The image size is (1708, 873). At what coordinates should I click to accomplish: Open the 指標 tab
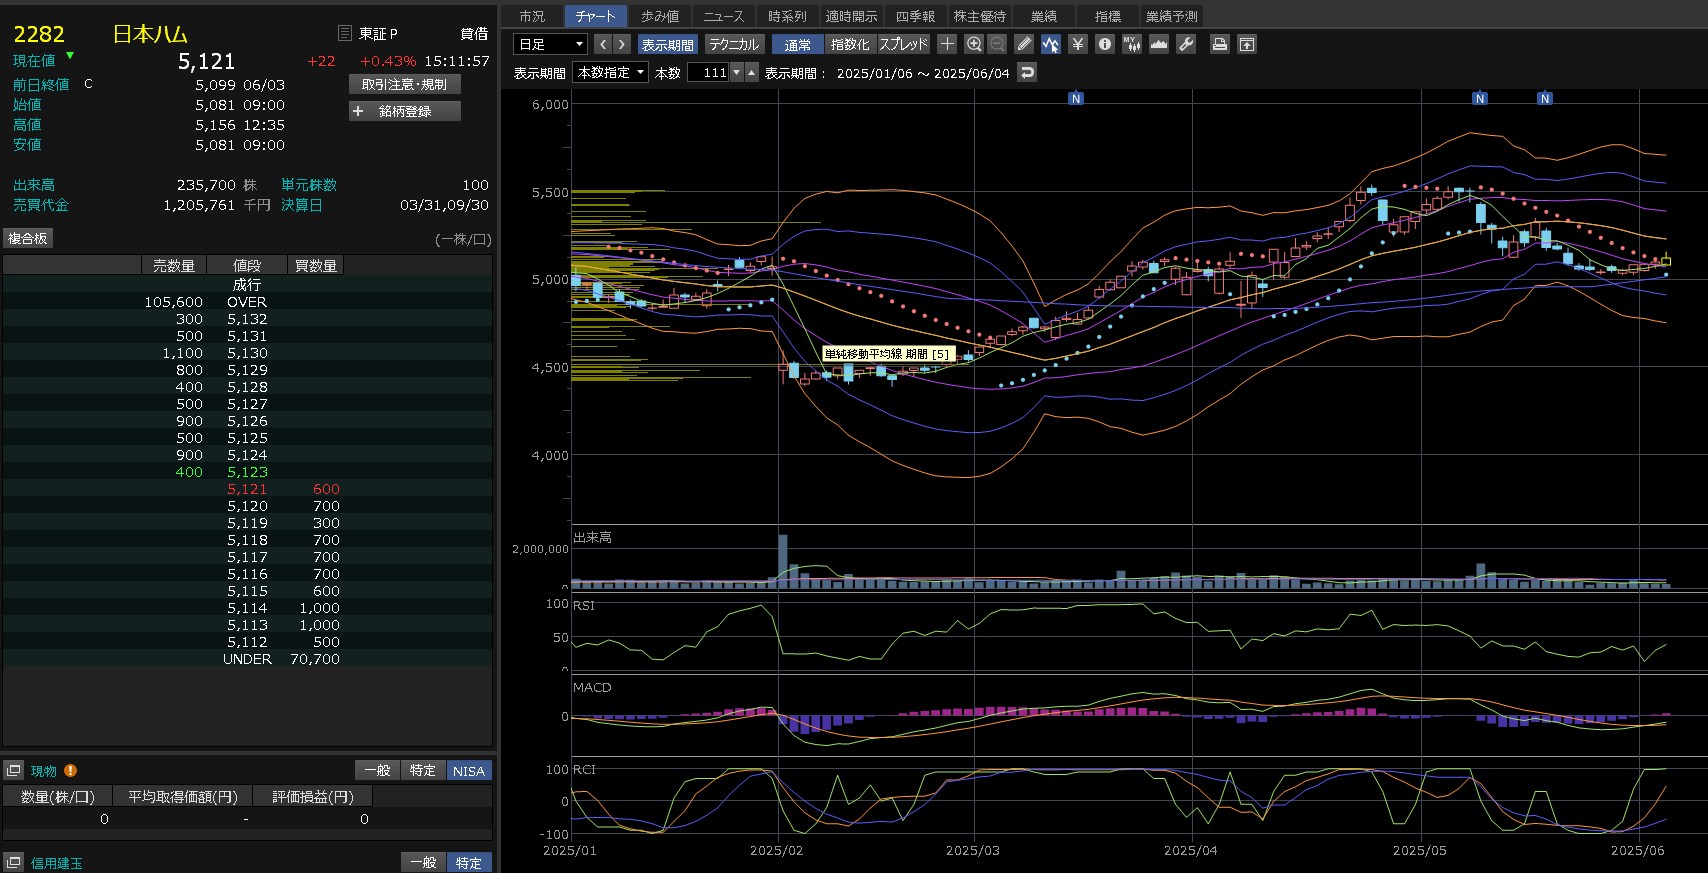pyautogui.click(x=1108, y=16)
